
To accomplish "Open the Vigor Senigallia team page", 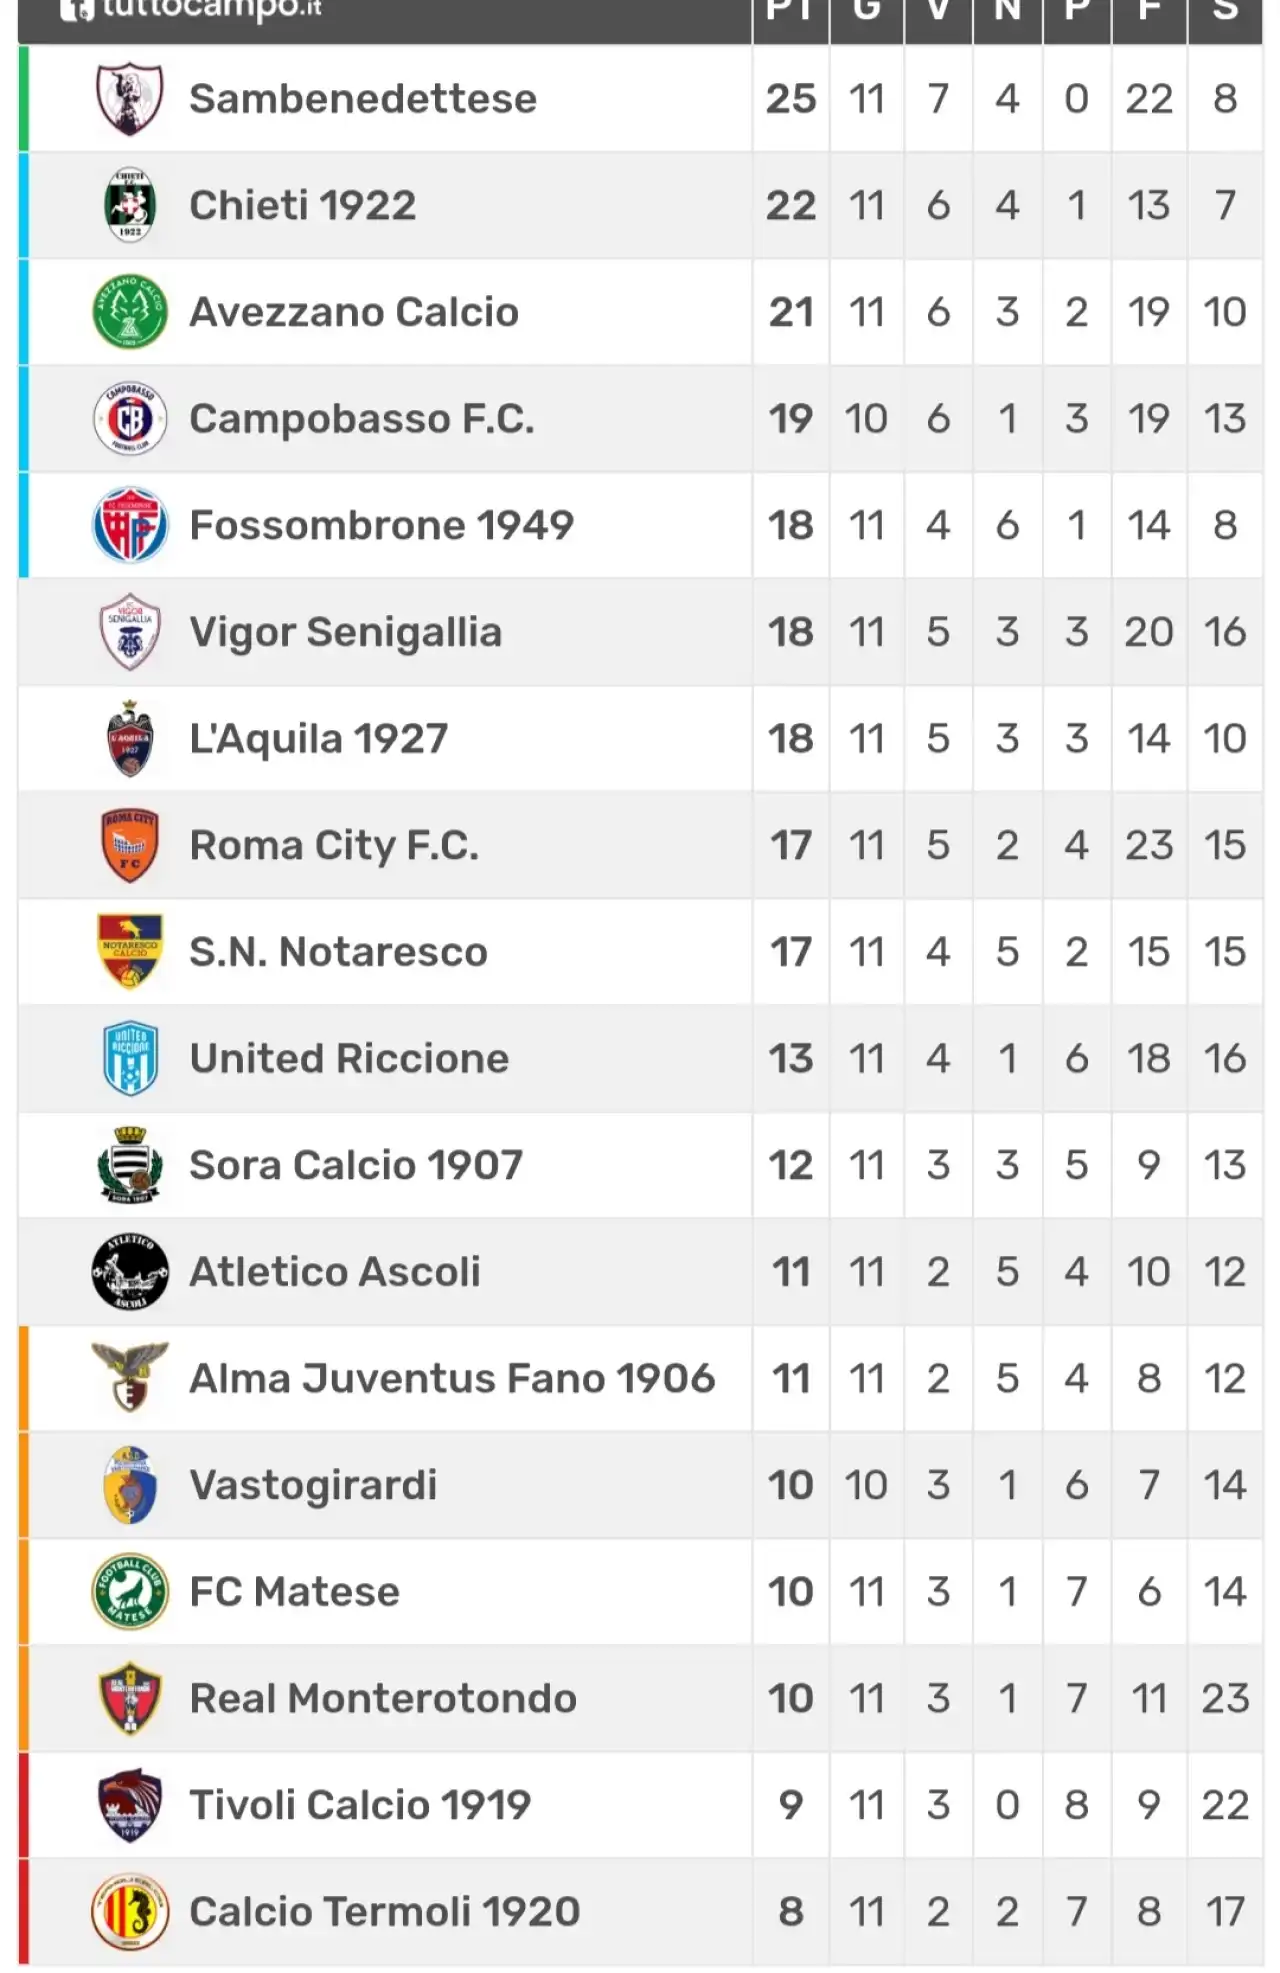I will pyautogui.click(x=345, y=632).
